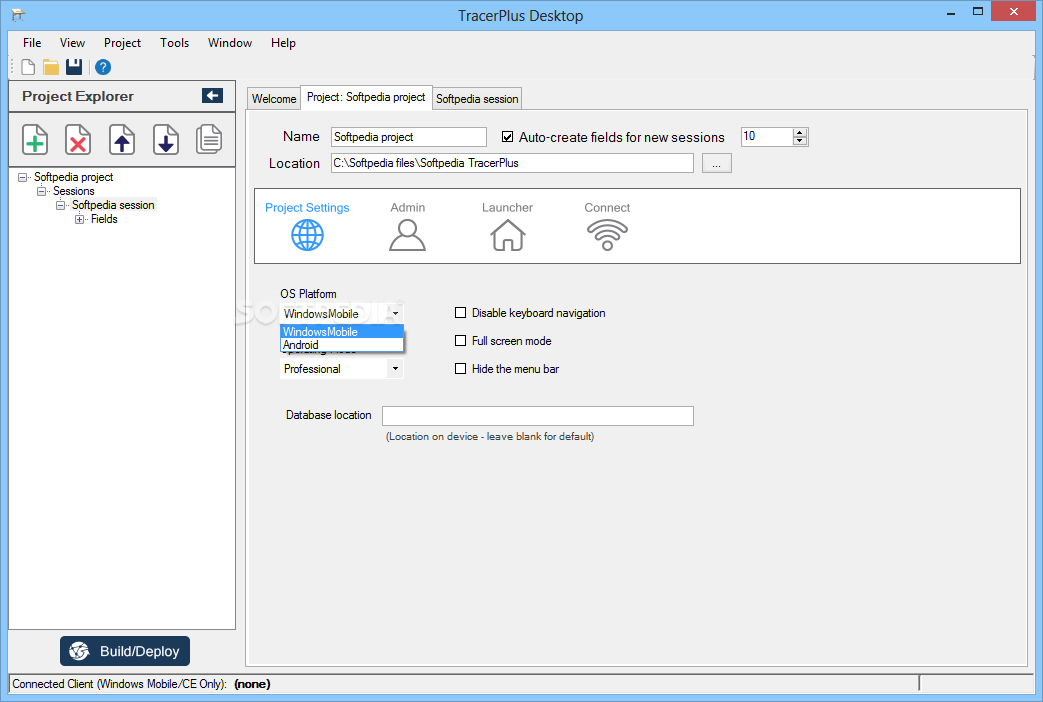The width and height of the screenshot is (1043, 702).
Task: Click the field count value box showing 10
Action: click(767, 136)
